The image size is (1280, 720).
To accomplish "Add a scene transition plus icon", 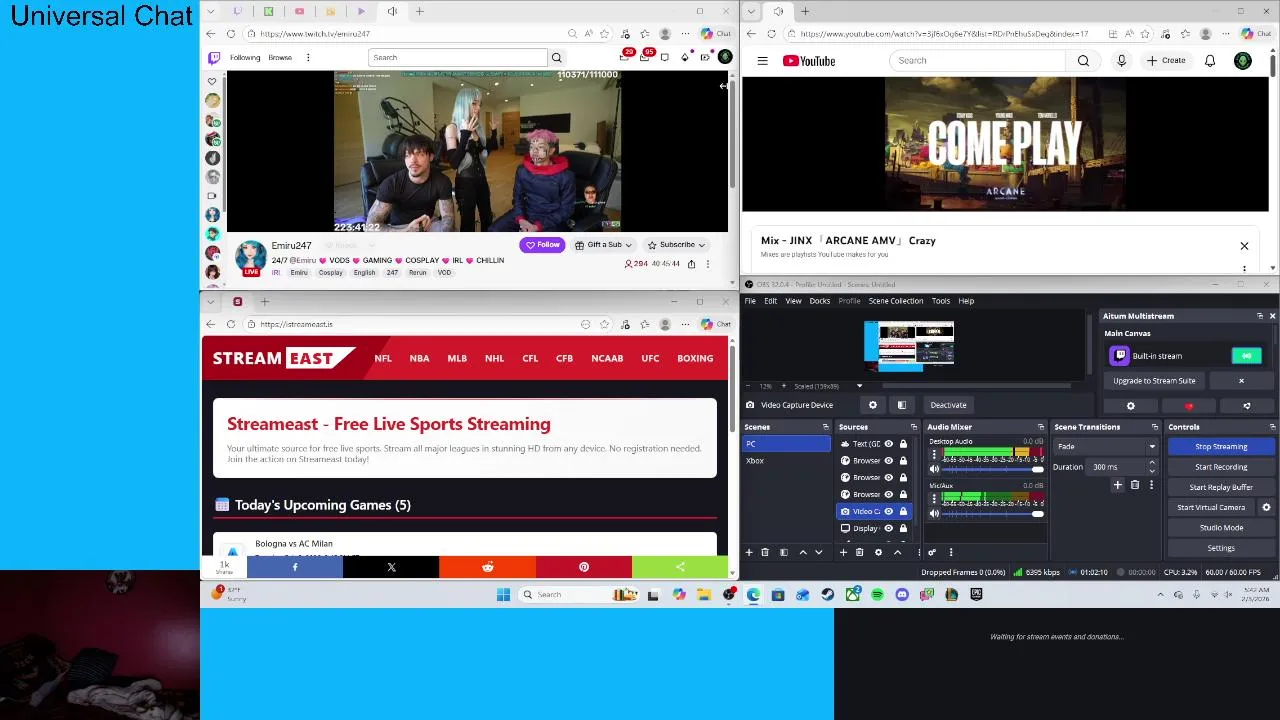I will 1118,485.
